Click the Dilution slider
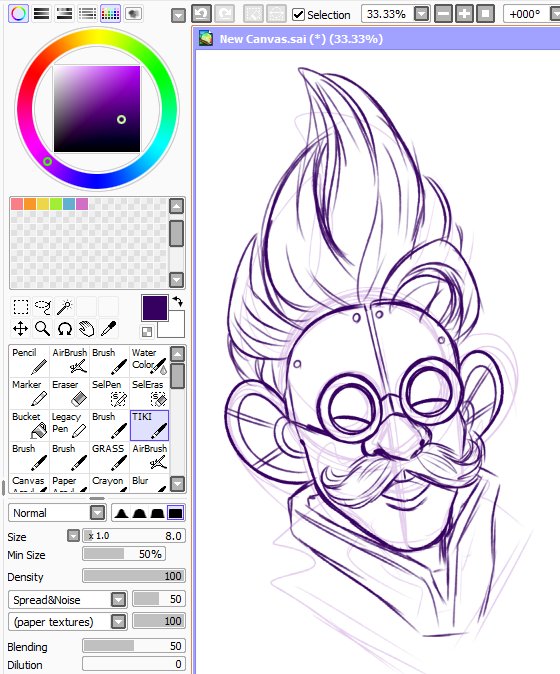 click(x=134, y=664)
